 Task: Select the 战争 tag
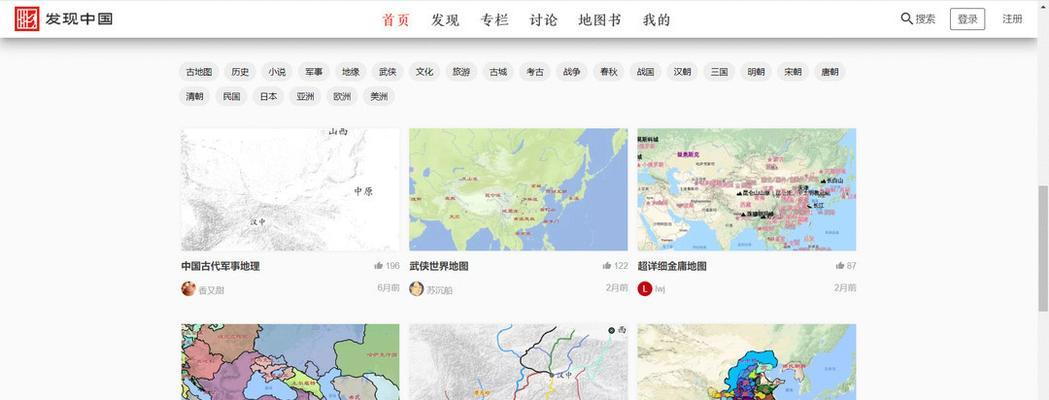pyautogui.click(x=571, y=72)
